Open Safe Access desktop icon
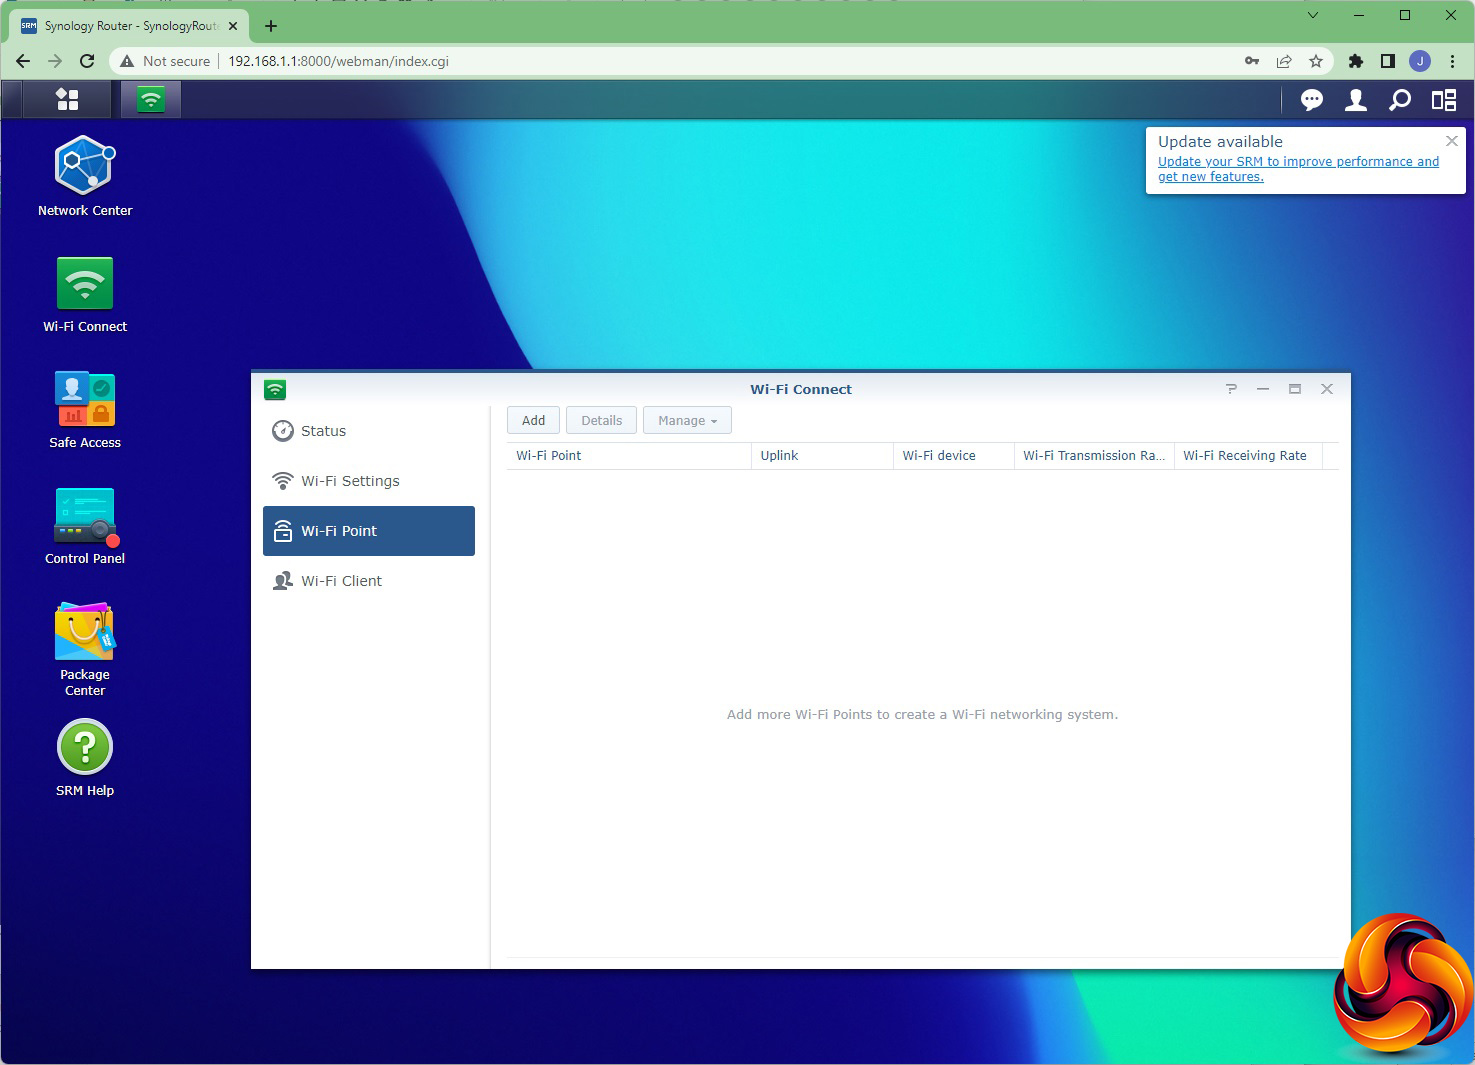Image resolution: width=1475 pixels, height=1065 pixels. (85, 410)
